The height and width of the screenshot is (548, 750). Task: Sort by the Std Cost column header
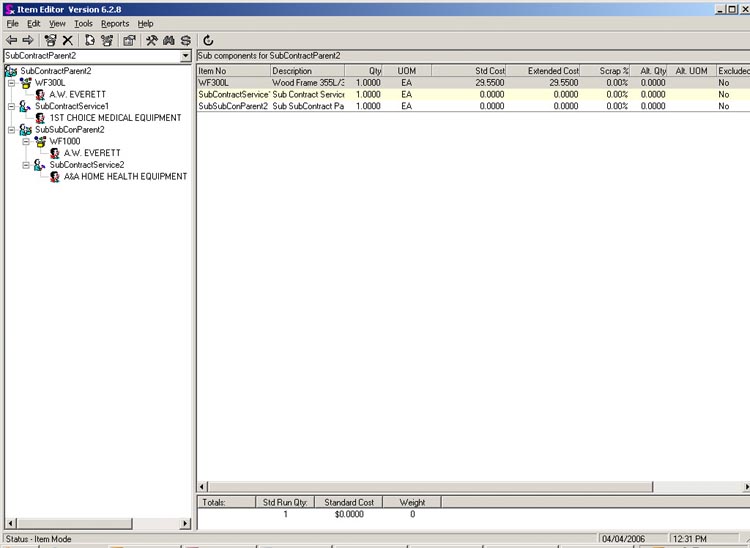[x=474, y=71]
